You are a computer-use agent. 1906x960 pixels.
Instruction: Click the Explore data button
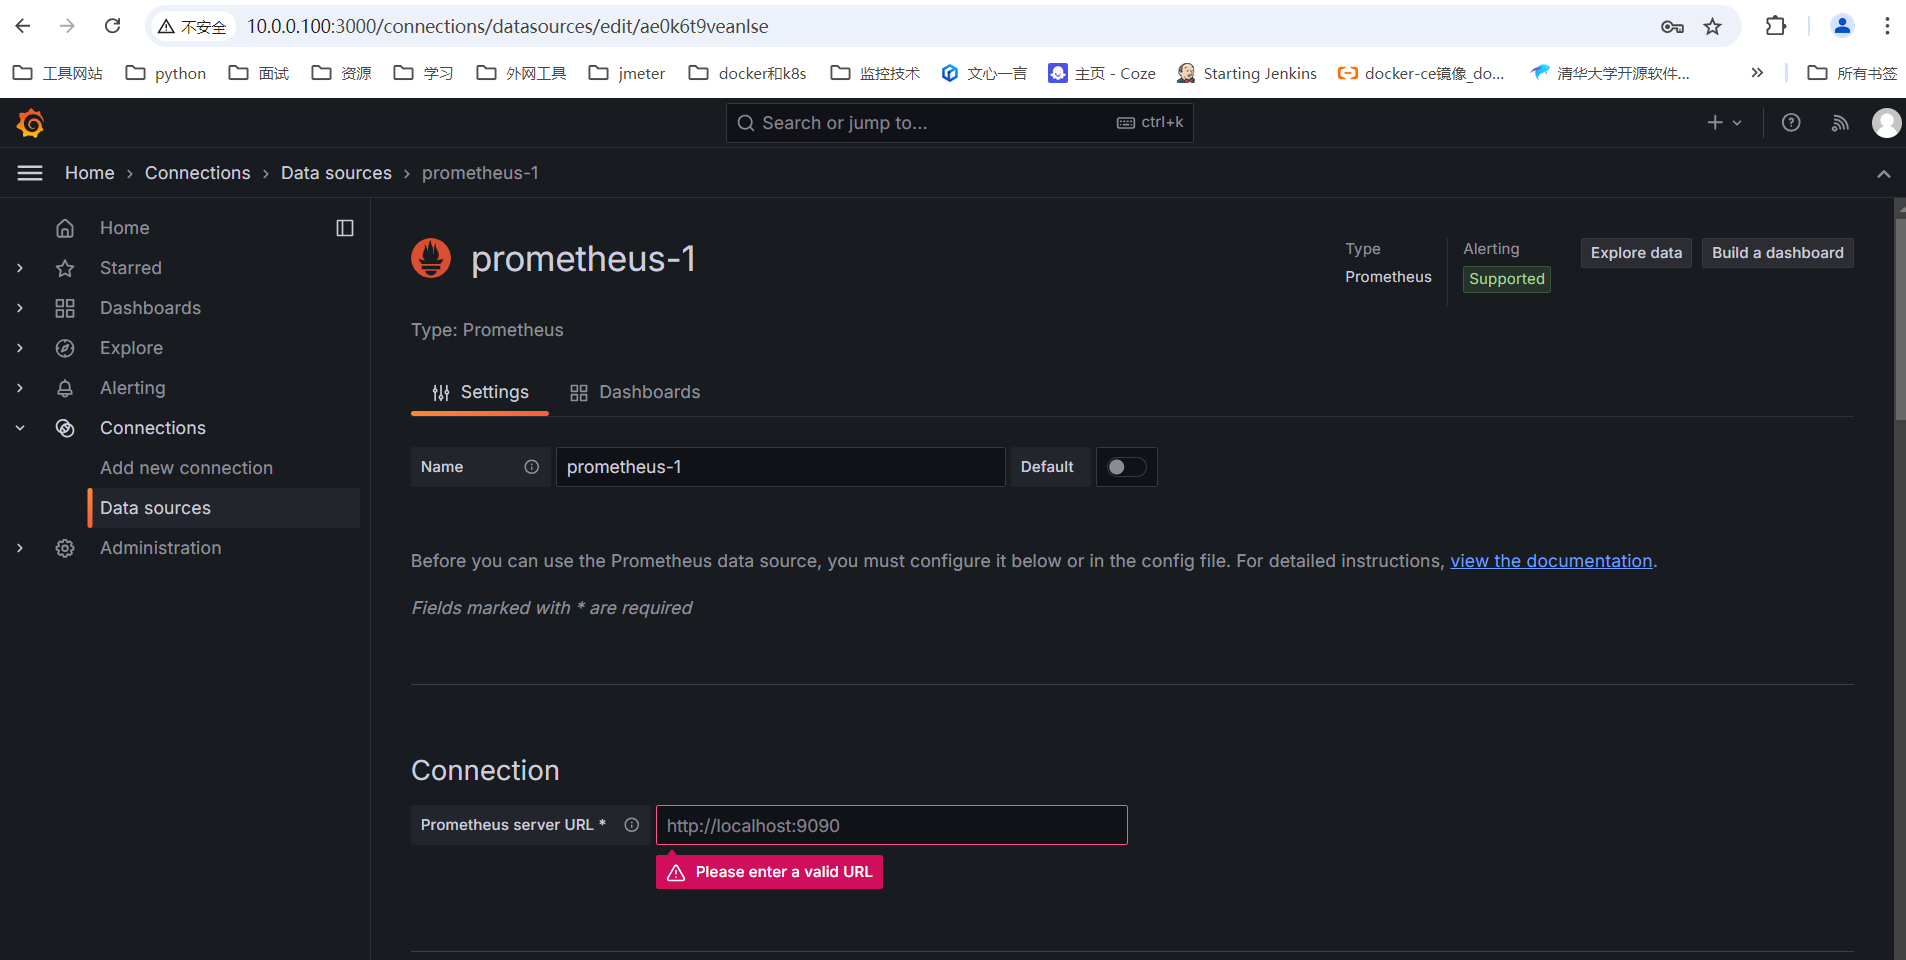tap(1636, 253)
